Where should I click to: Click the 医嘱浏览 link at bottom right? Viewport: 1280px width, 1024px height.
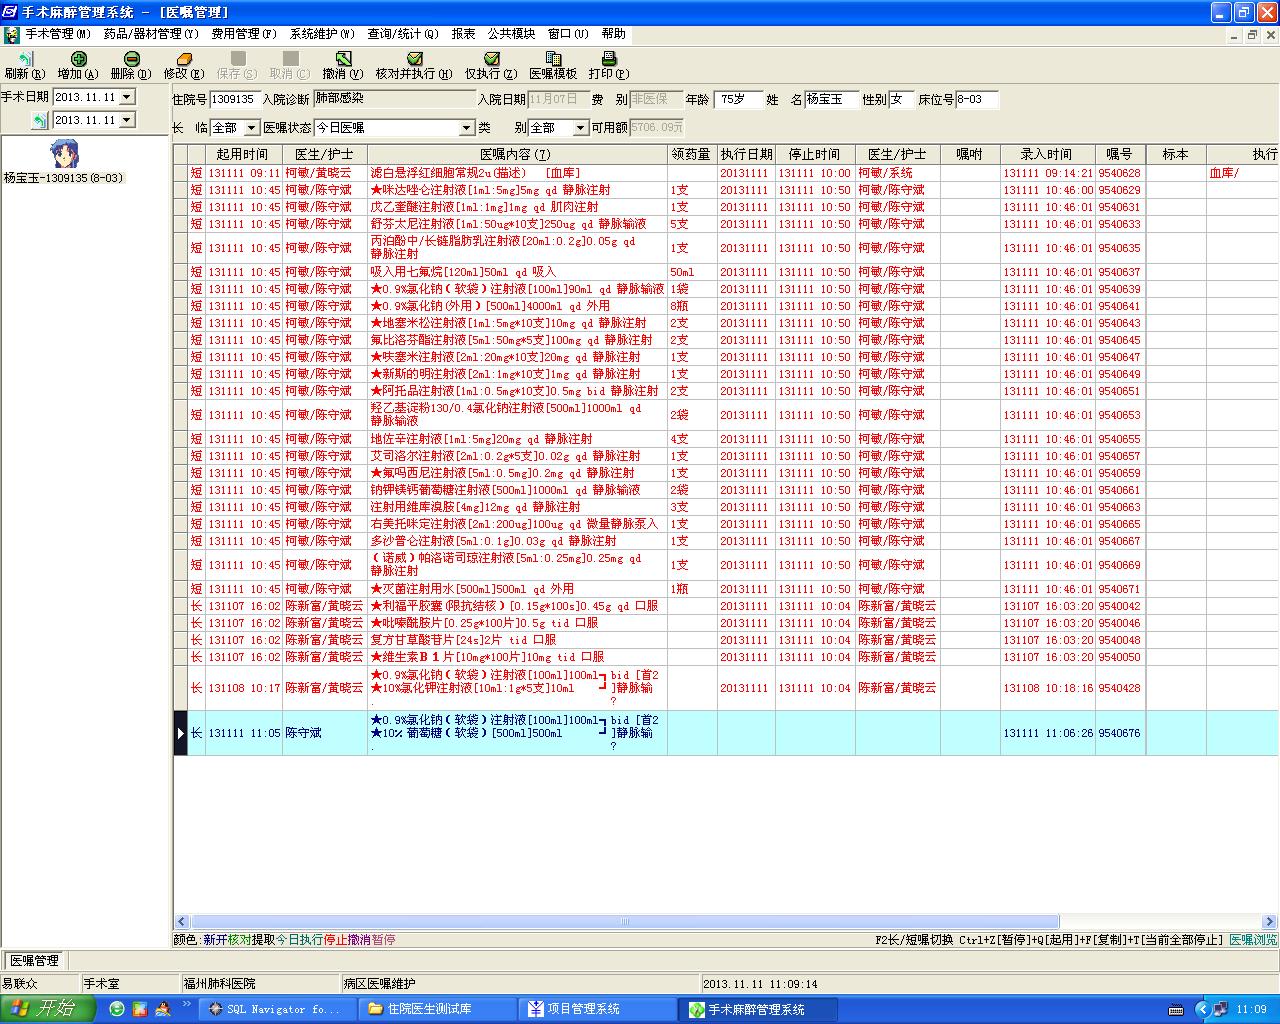pos(1253,940)
